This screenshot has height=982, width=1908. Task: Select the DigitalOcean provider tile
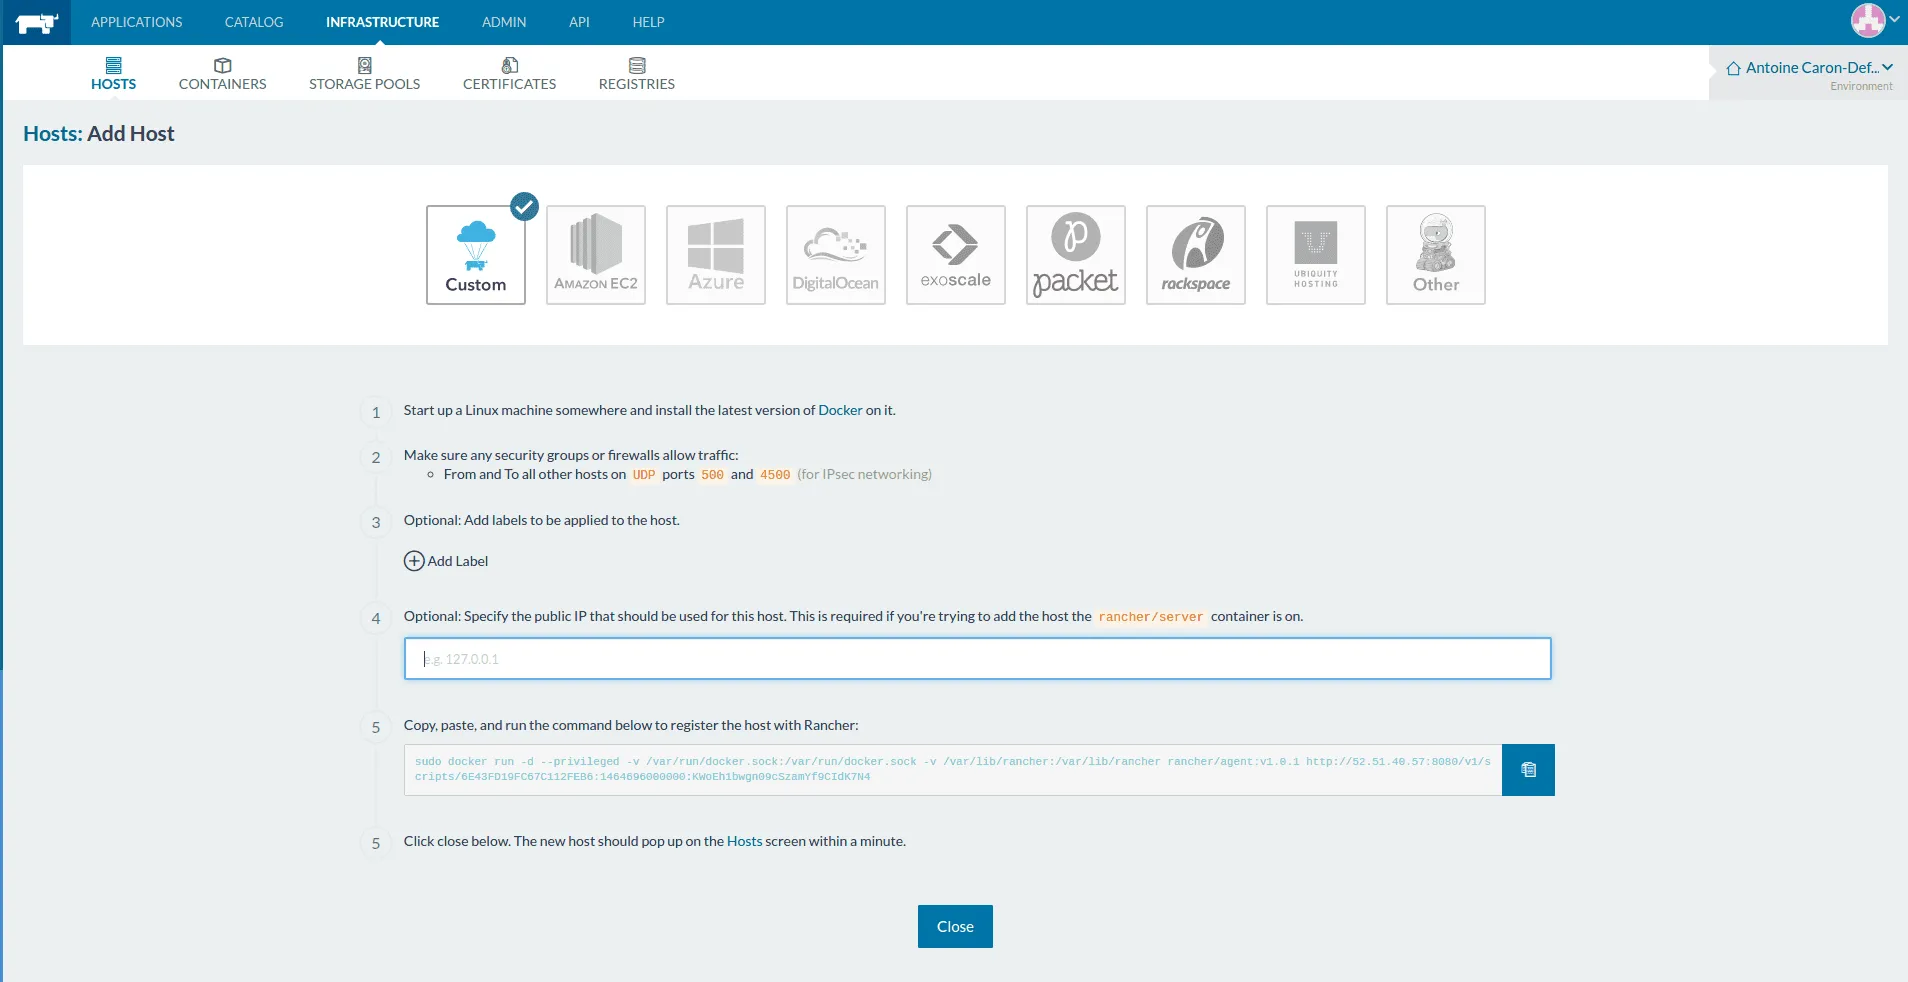tap(836, 255)
